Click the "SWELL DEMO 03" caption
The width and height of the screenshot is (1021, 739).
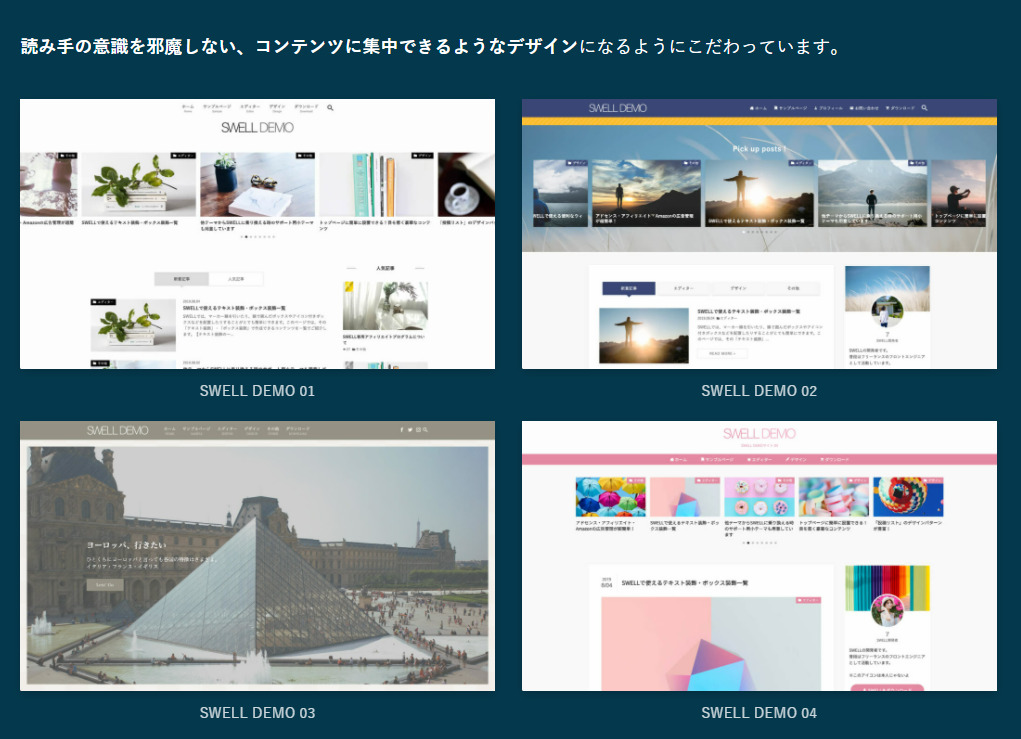[257, 712]
